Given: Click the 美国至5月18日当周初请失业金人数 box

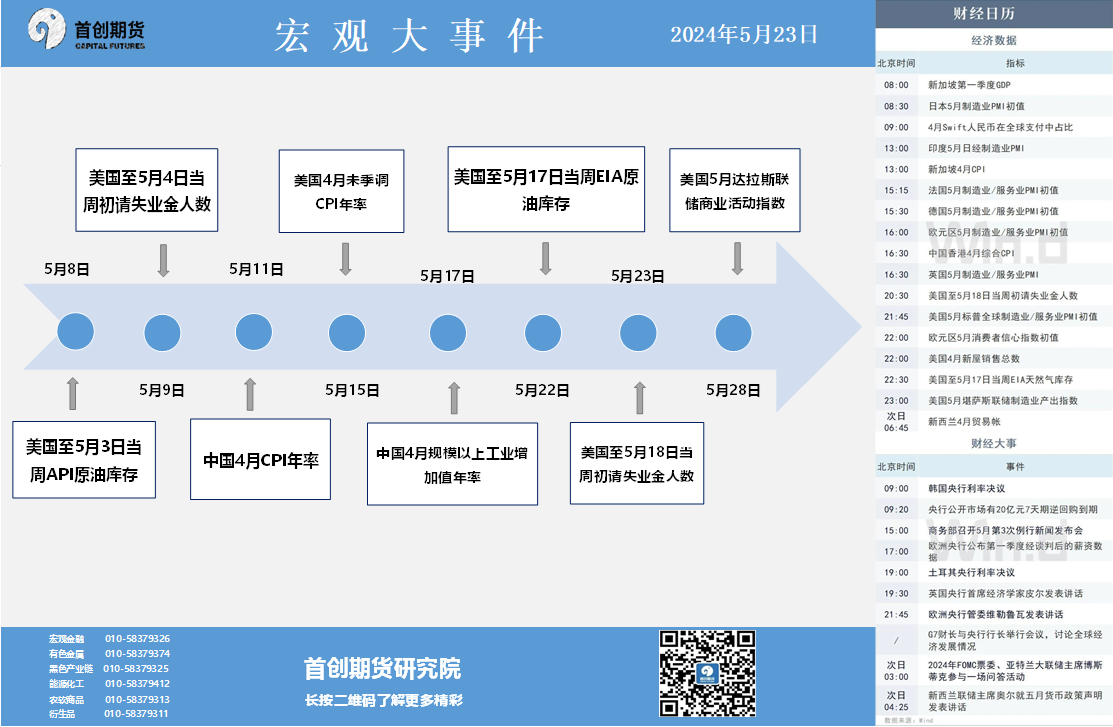Looking at the screenshot, I should click(x=637, y=463).
